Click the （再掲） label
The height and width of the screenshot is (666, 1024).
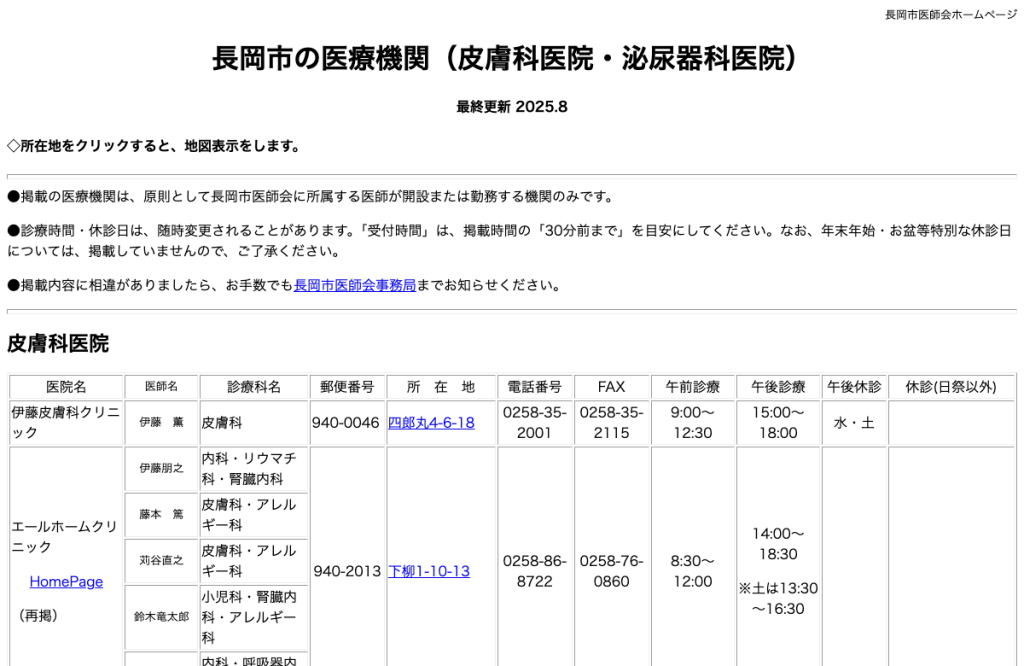pyautogui.click(x=38, y=616)
